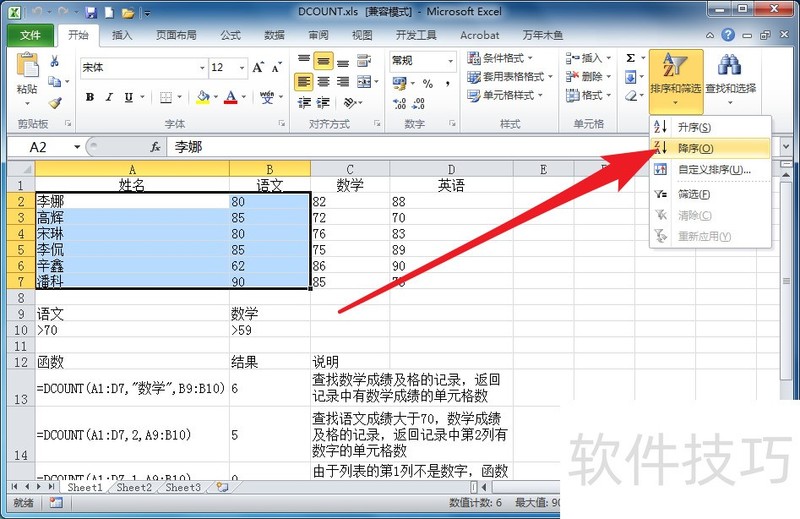Click the Cut scissors icon
800x519 pixels.
[x=54, y=61]
